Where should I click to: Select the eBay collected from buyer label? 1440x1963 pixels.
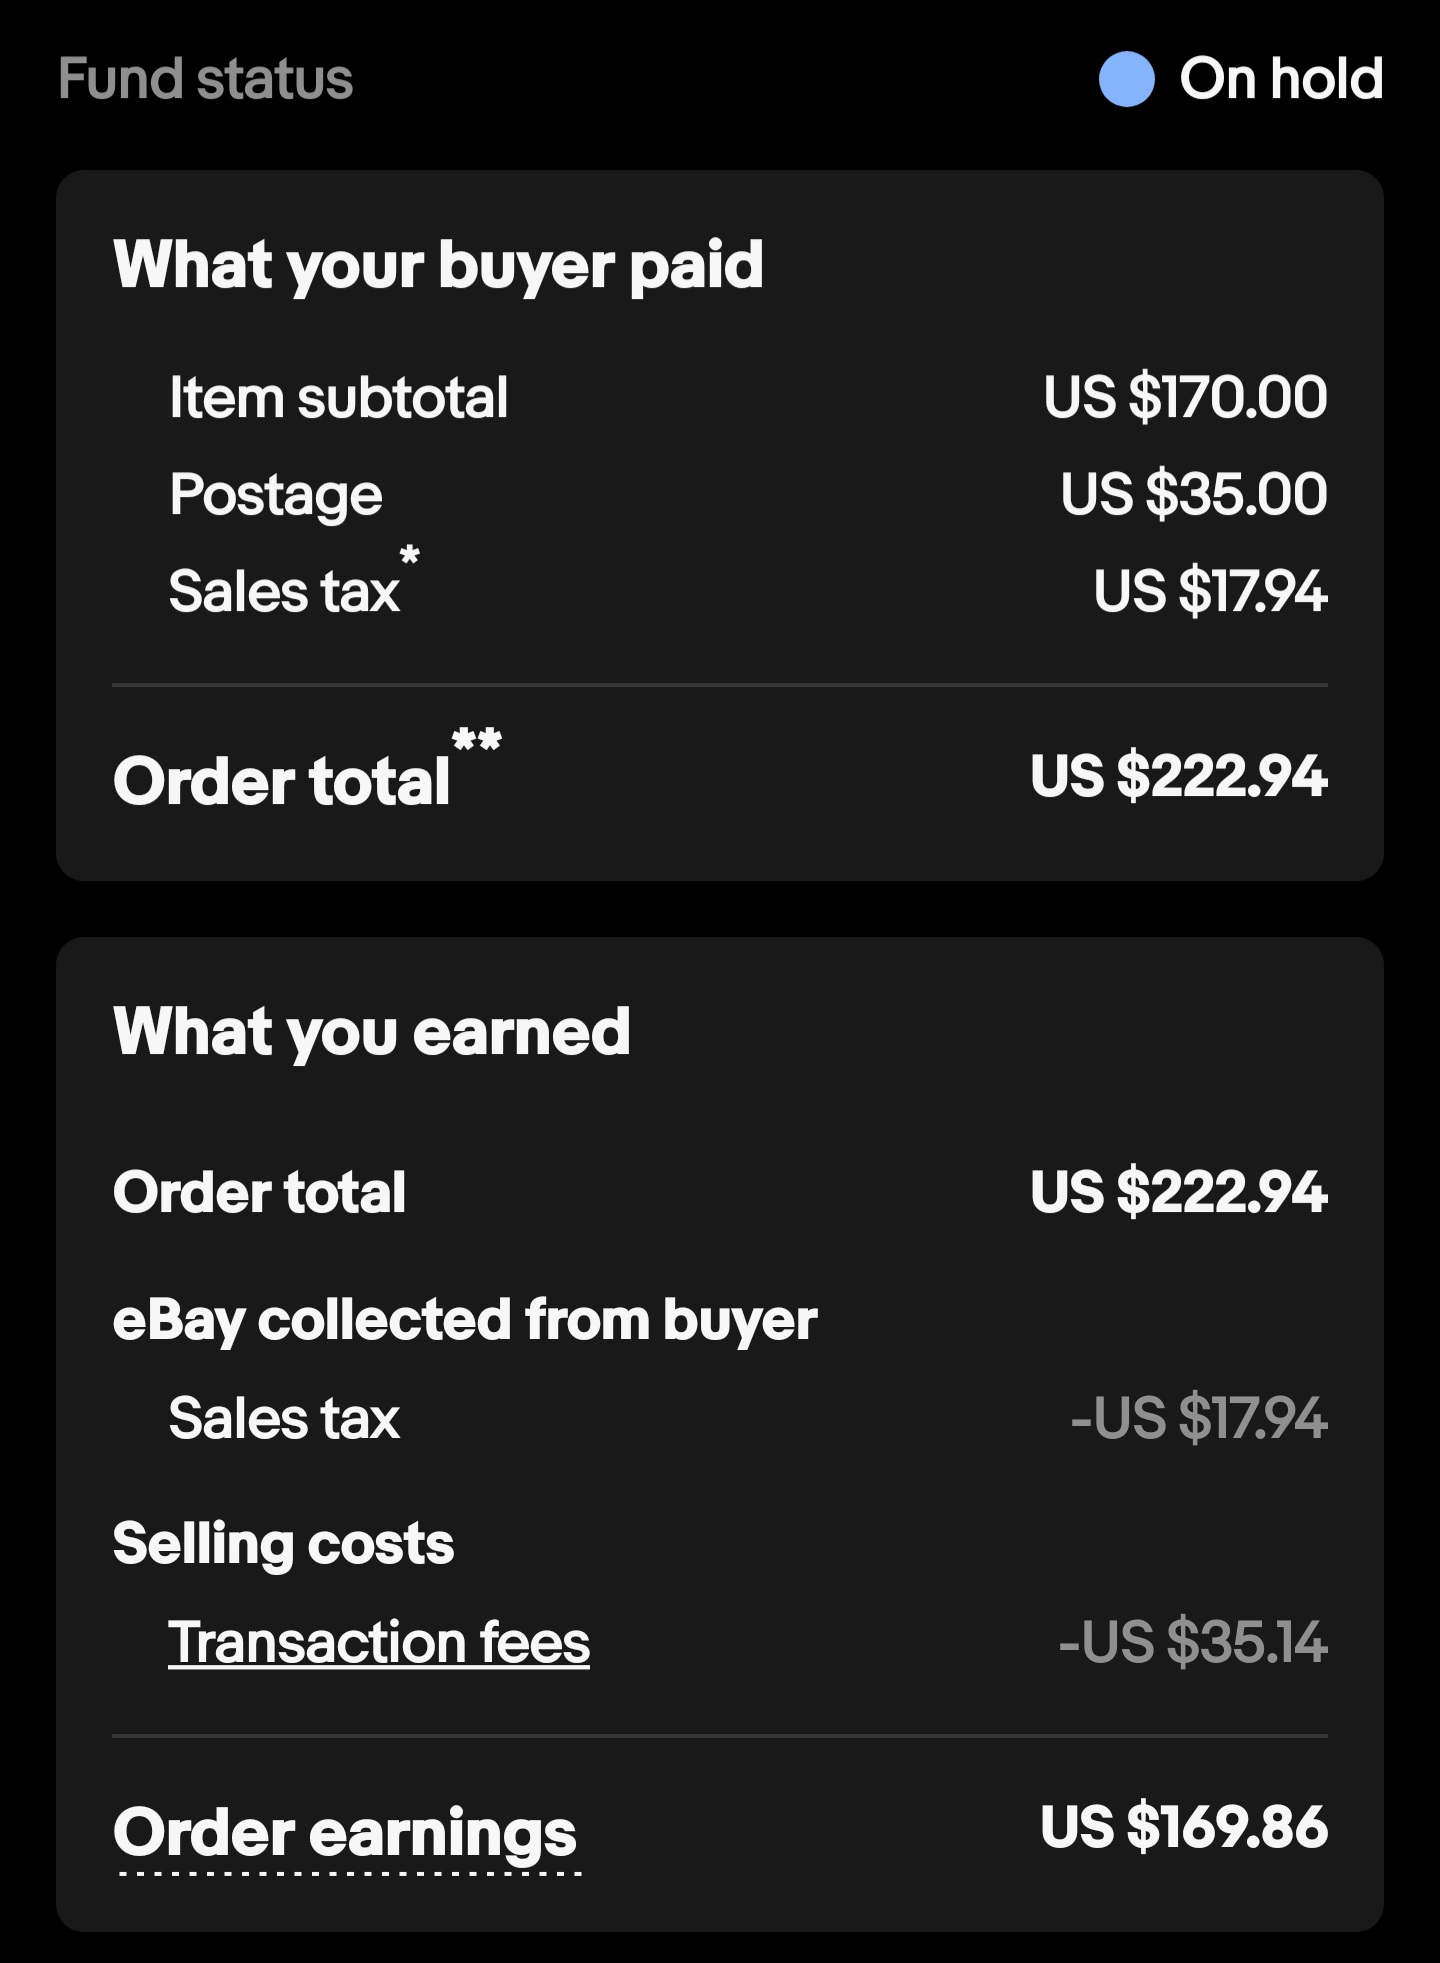coord(465,1320)
